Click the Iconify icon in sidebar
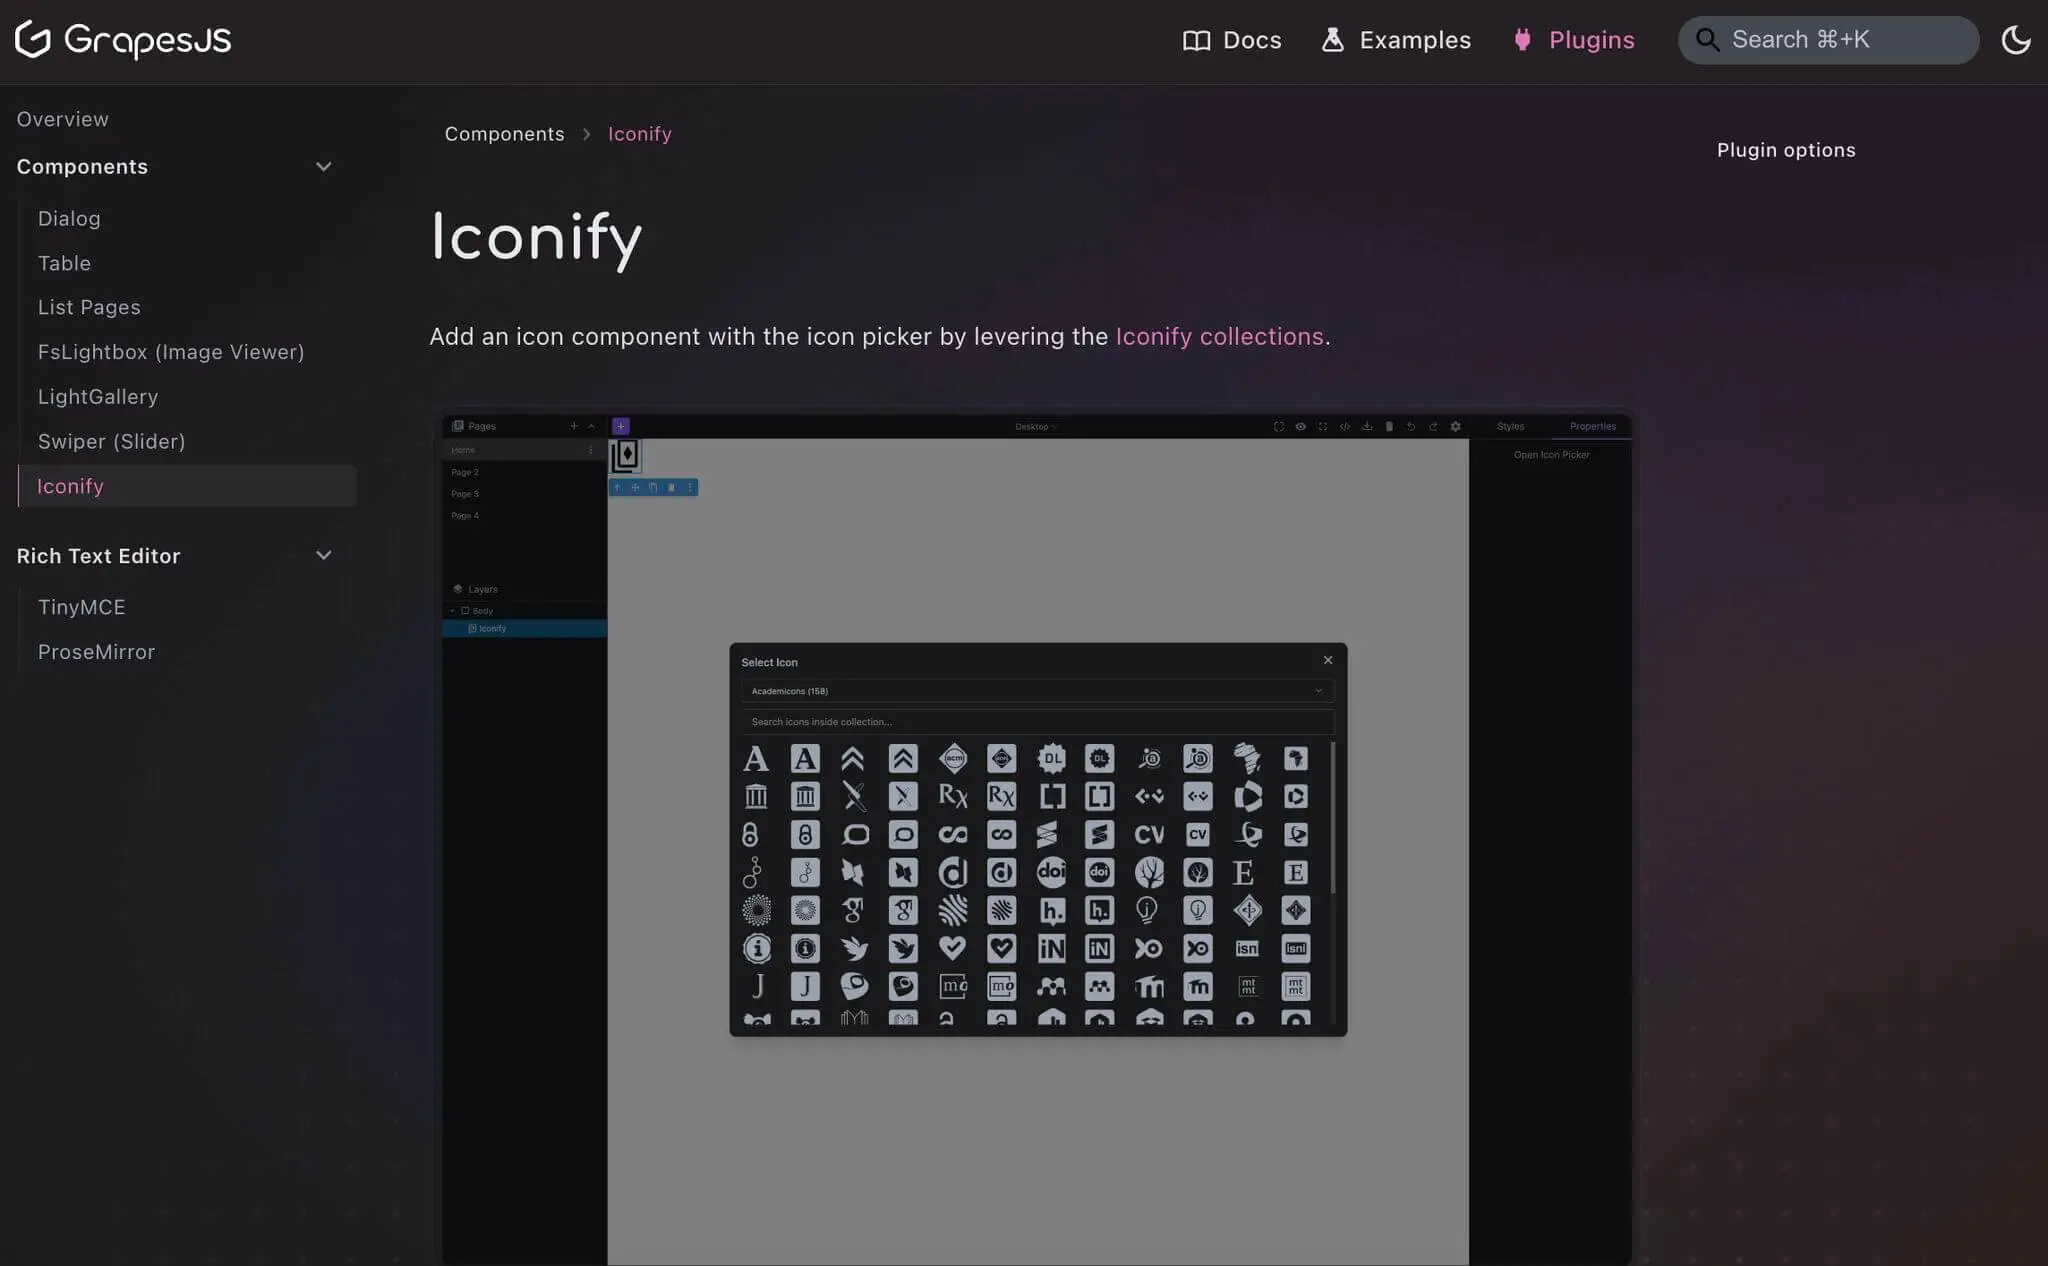2048x1266 pixels. click(70, 484)
